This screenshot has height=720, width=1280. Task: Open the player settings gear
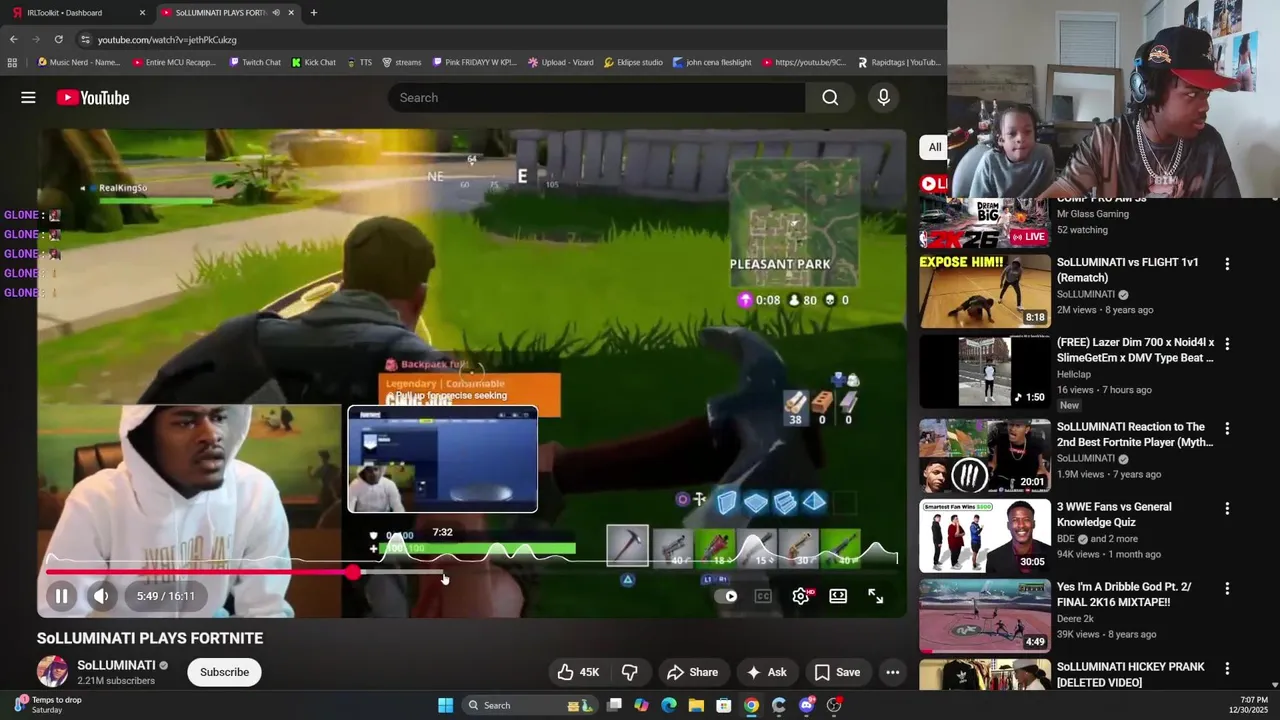pyautogui.click(x=801, y=596)
